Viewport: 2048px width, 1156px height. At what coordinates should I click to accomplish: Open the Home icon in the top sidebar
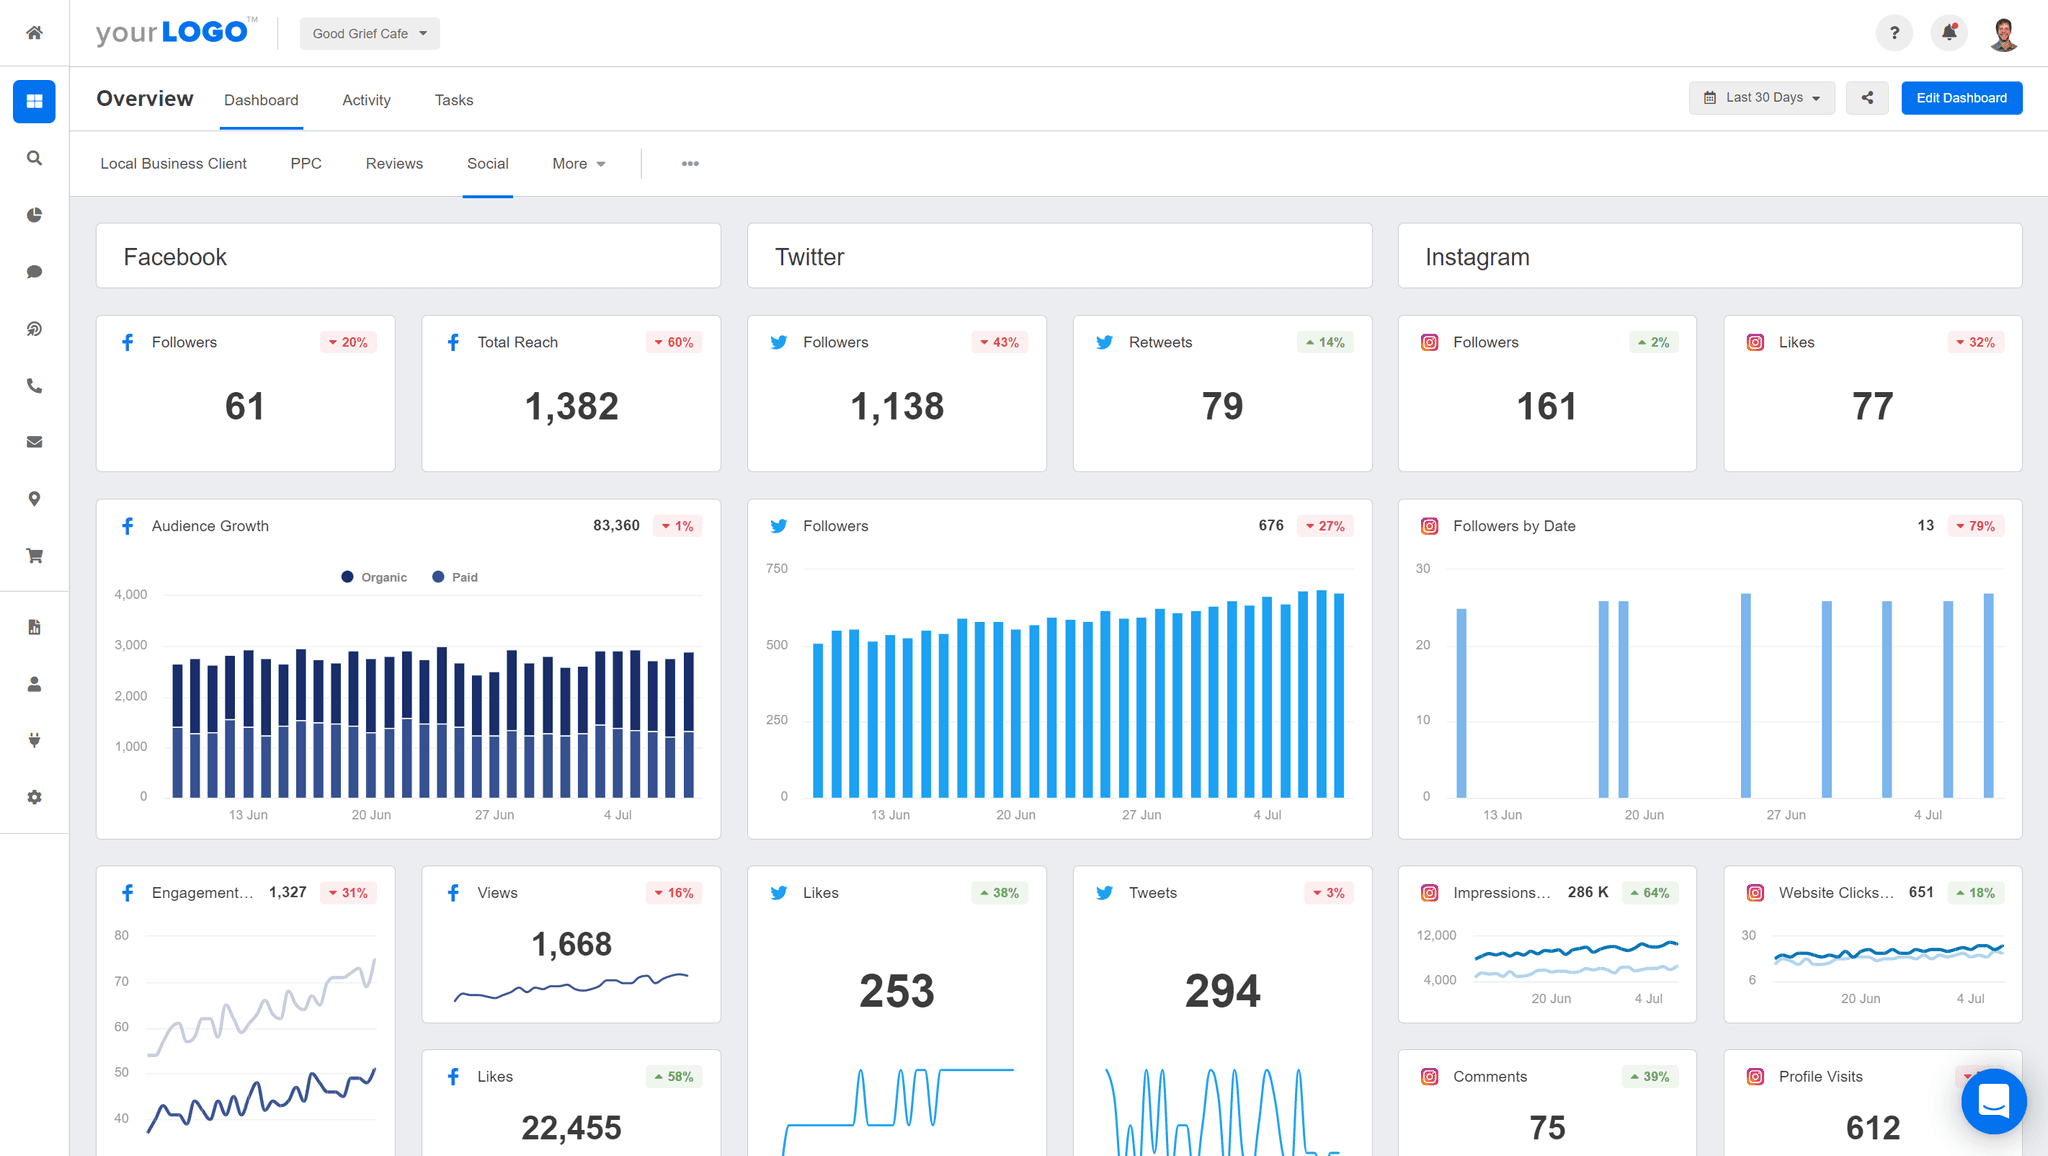[x=33, y=32]
